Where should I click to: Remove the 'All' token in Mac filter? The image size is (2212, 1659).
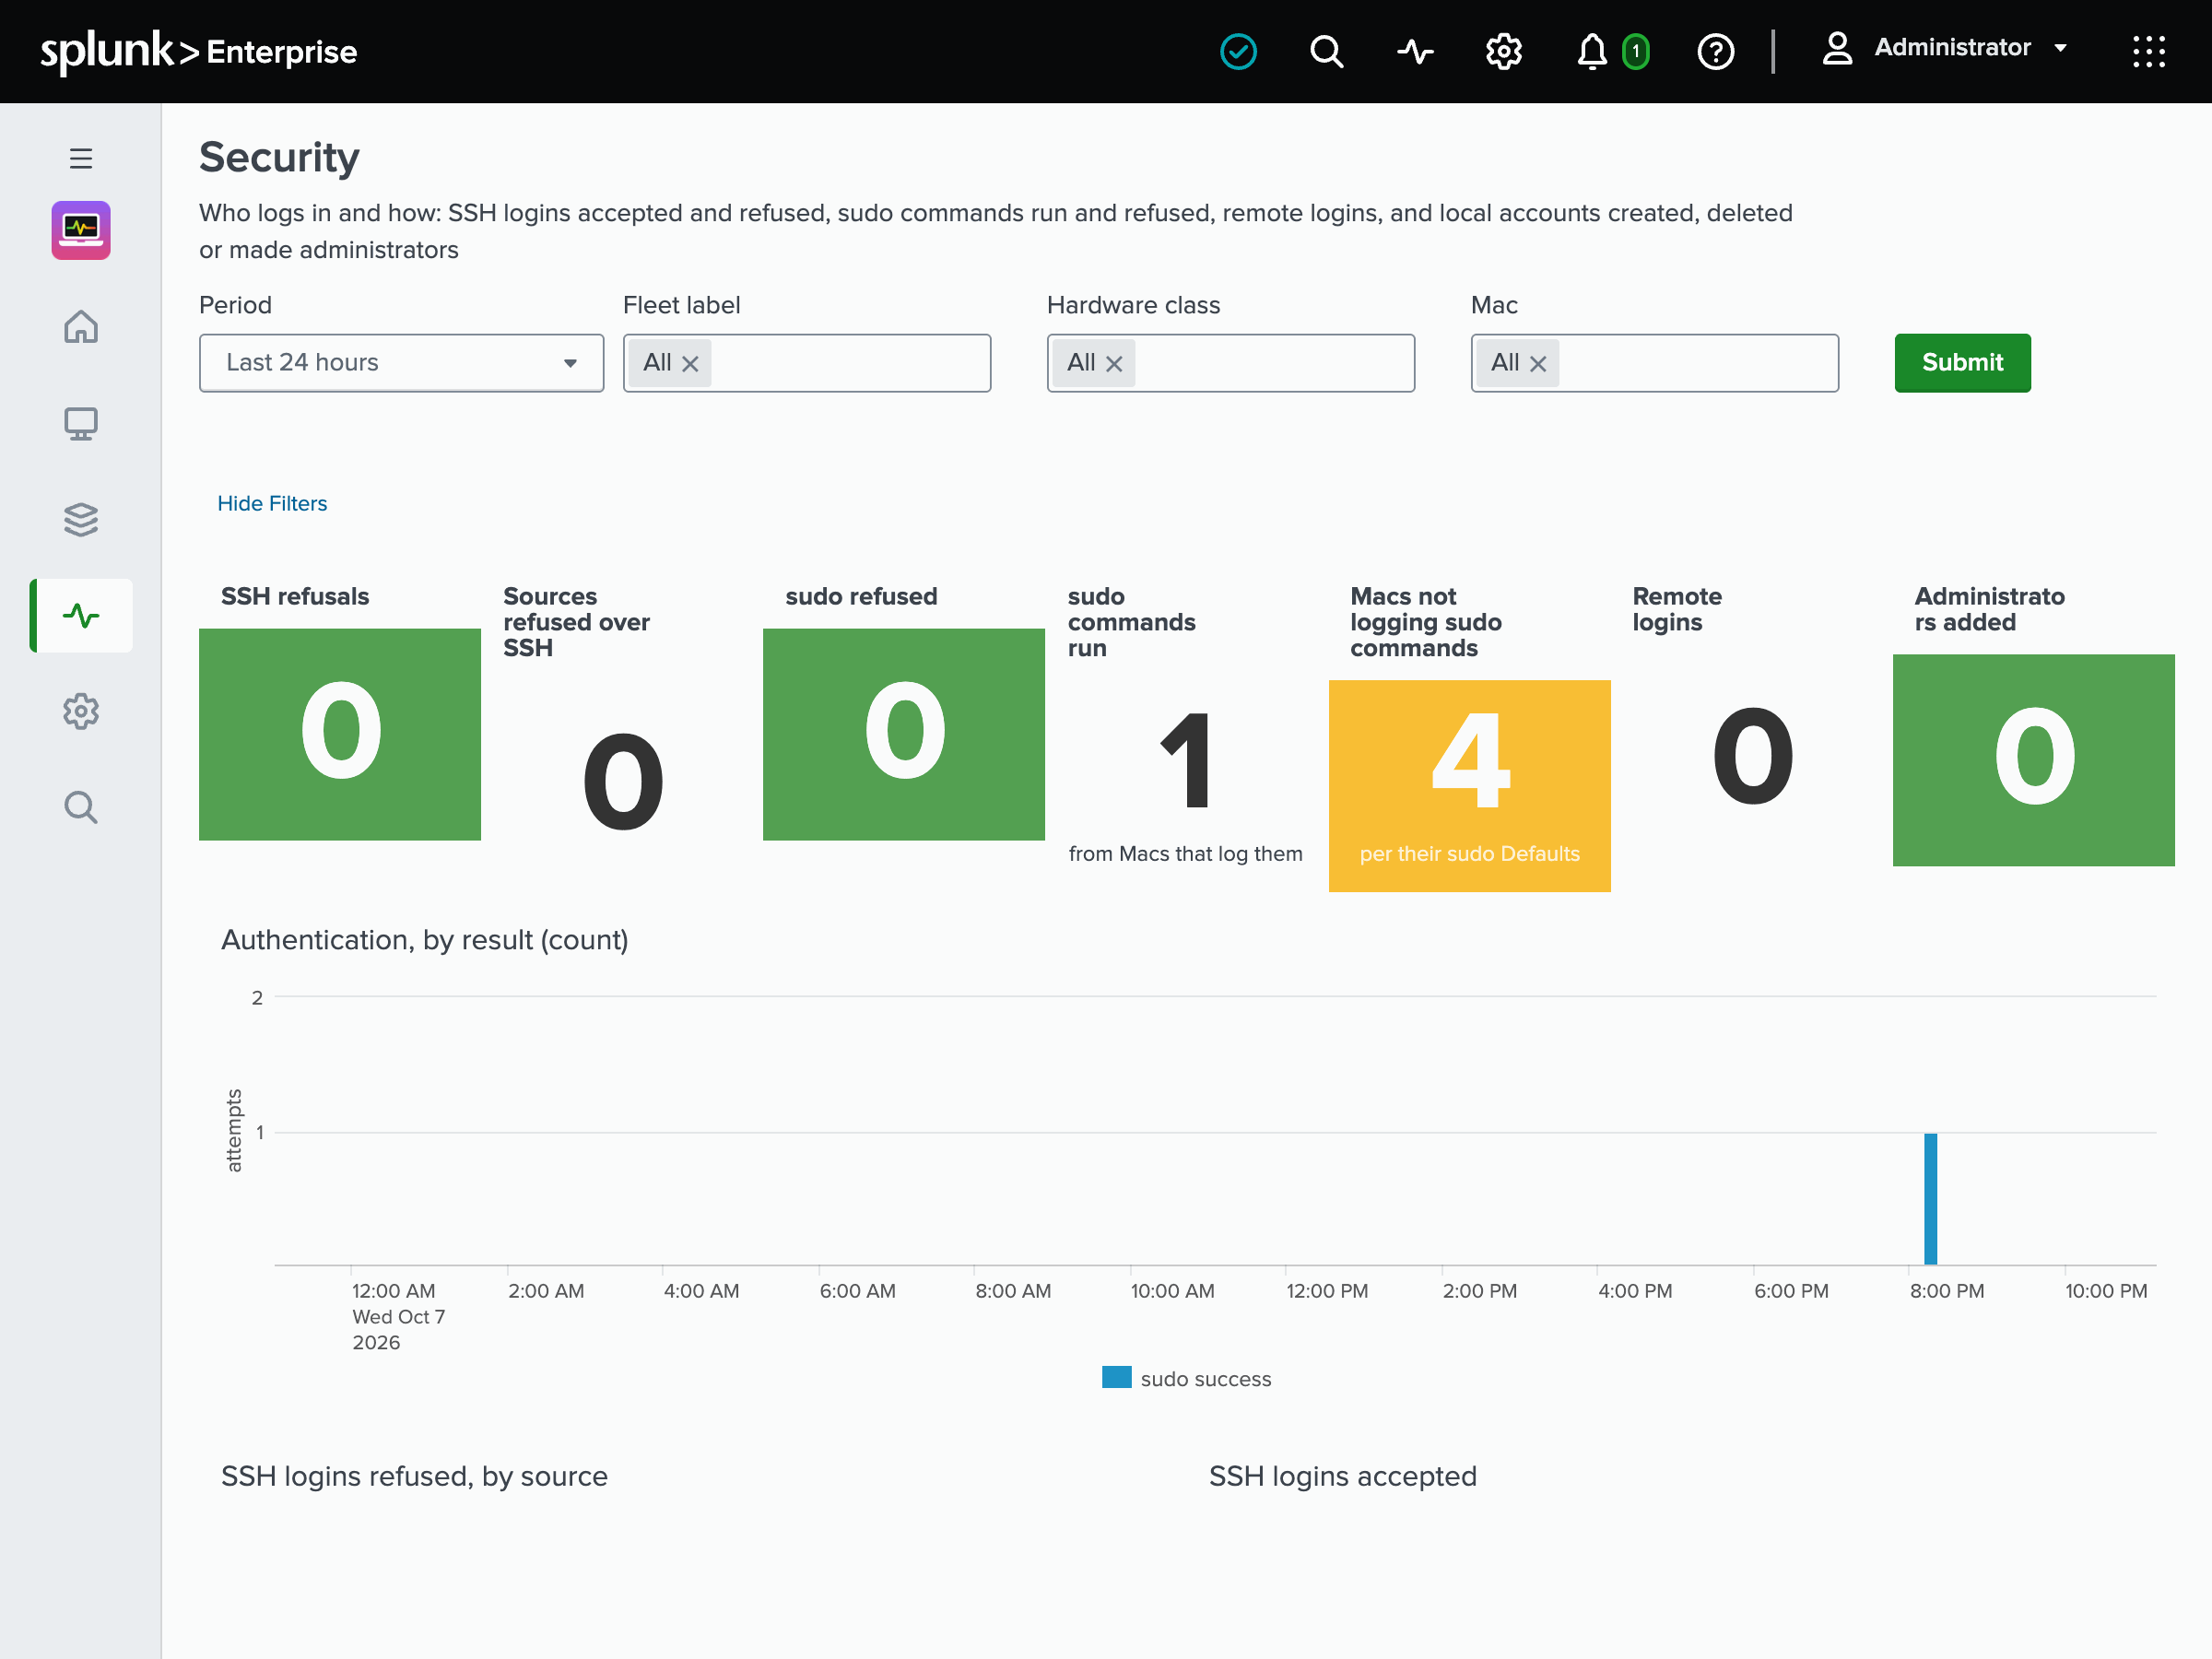(x=1538, y=364)
